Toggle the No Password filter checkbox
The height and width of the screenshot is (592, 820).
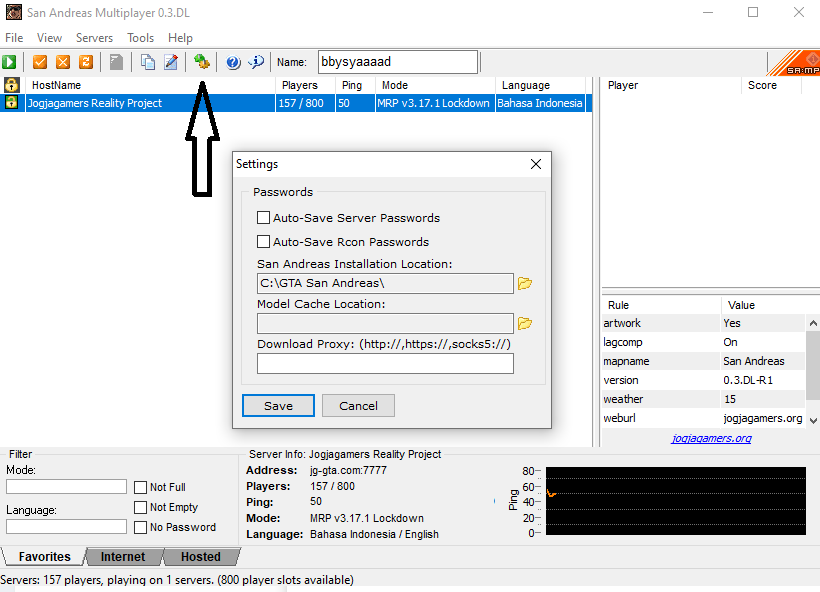pyautogui.click(x=140, y=527)
